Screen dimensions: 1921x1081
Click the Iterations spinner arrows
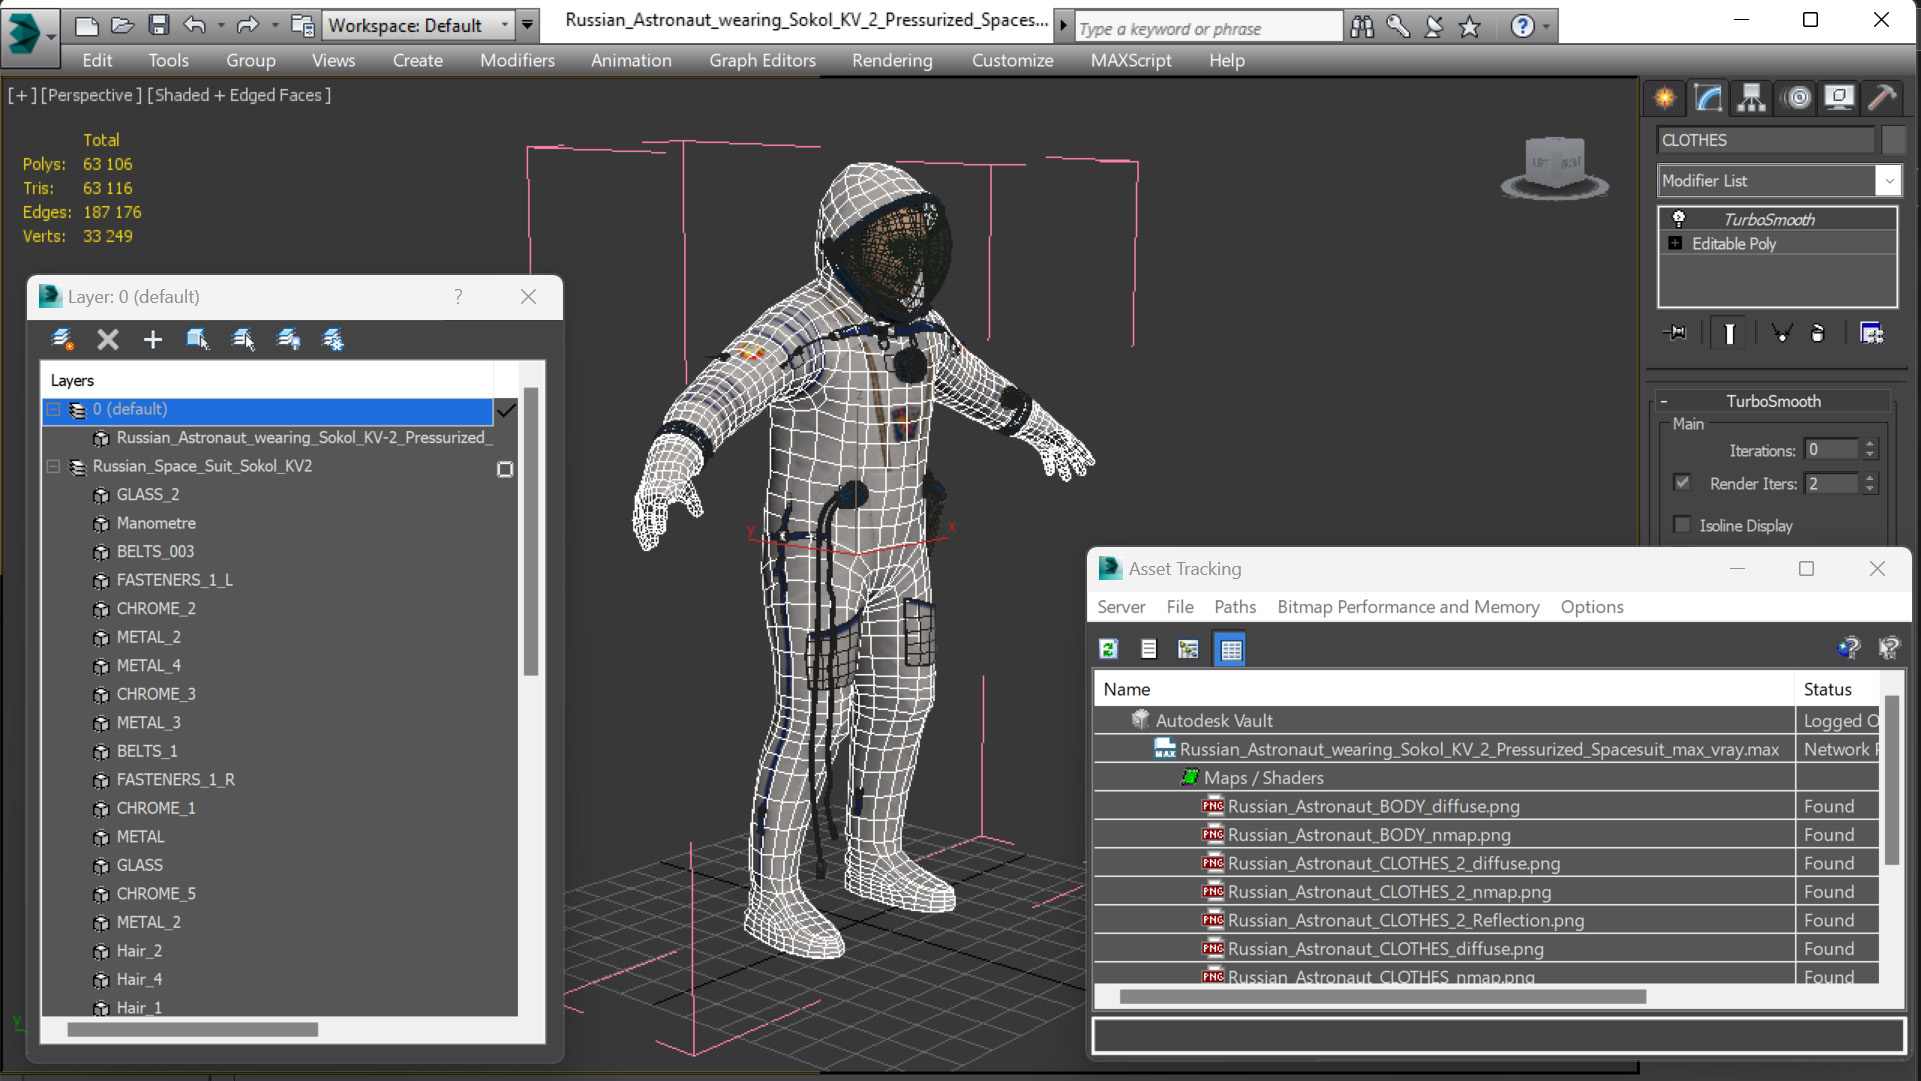[x=1869, y=450]
